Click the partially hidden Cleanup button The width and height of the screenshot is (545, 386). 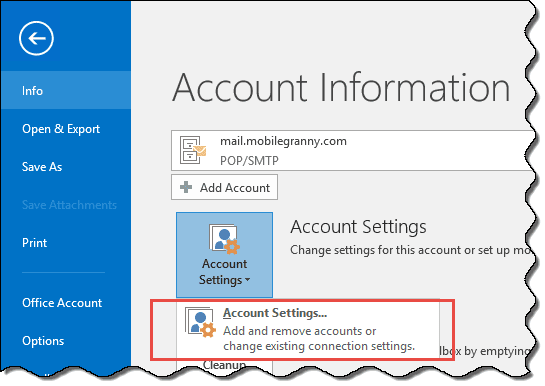(224, 366)
